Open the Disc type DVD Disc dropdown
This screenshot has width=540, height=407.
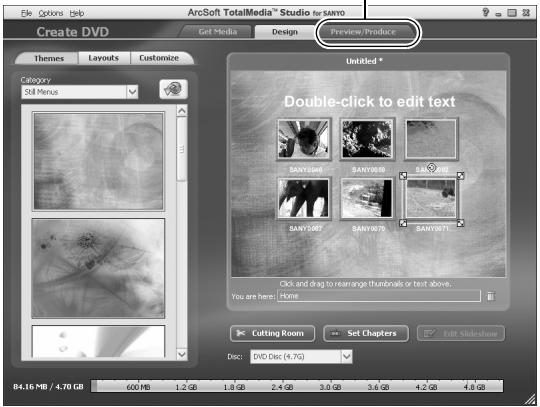coord(301,356)
